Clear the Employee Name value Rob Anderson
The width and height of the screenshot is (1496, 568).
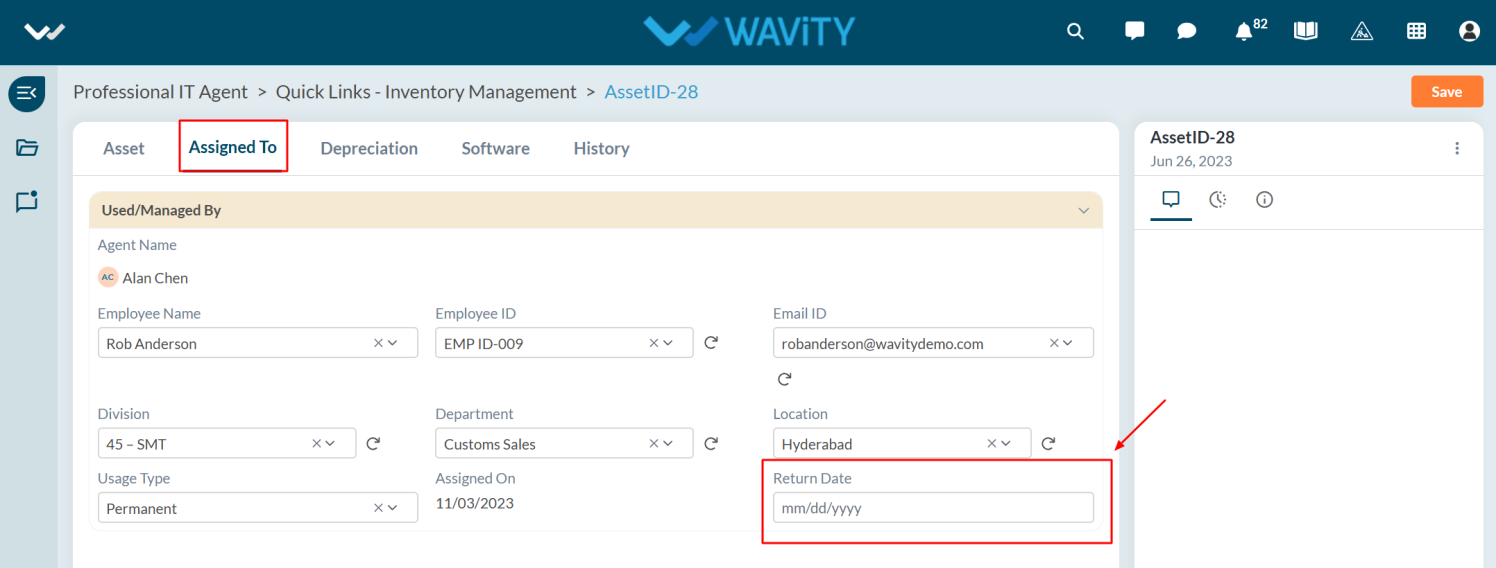378,343
